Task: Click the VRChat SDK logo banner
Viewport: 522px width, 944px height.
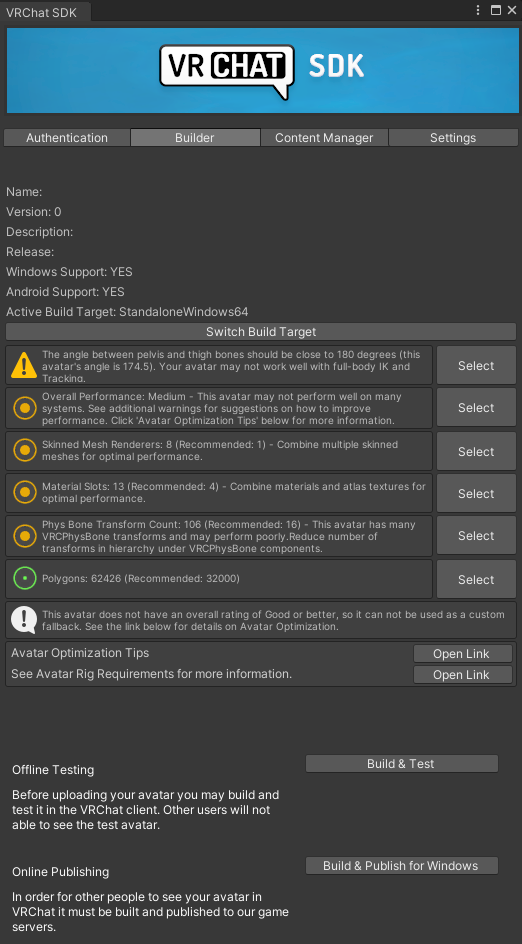Action: point(262,70)
